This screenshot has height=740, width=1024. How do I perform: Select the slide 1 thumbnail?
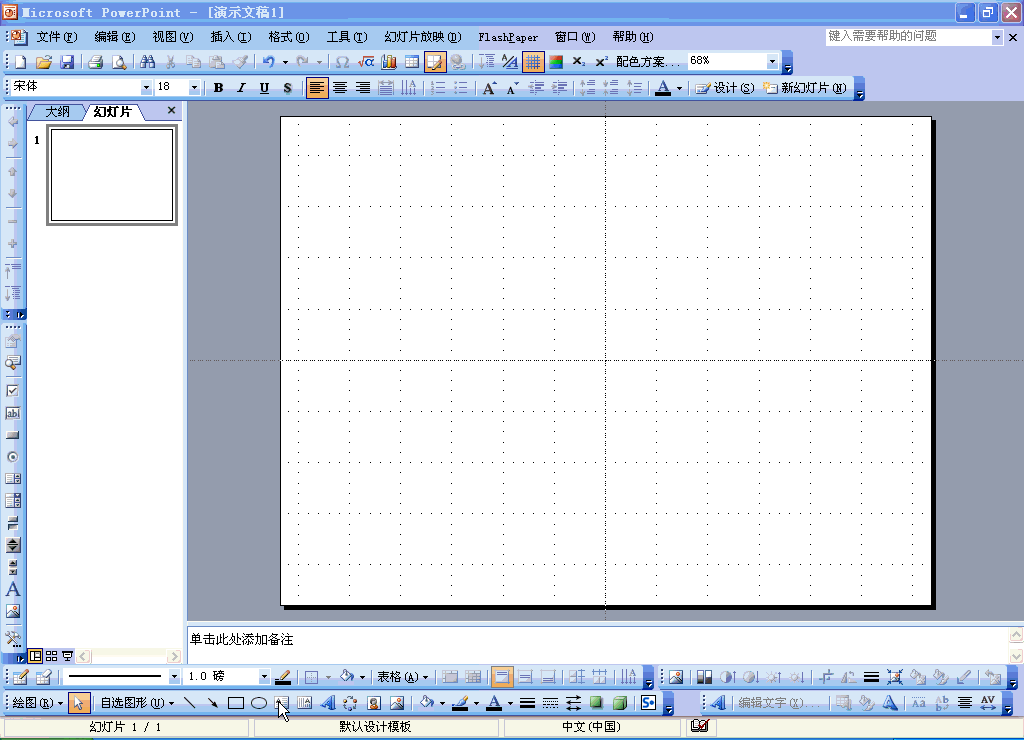pos(112,175)
